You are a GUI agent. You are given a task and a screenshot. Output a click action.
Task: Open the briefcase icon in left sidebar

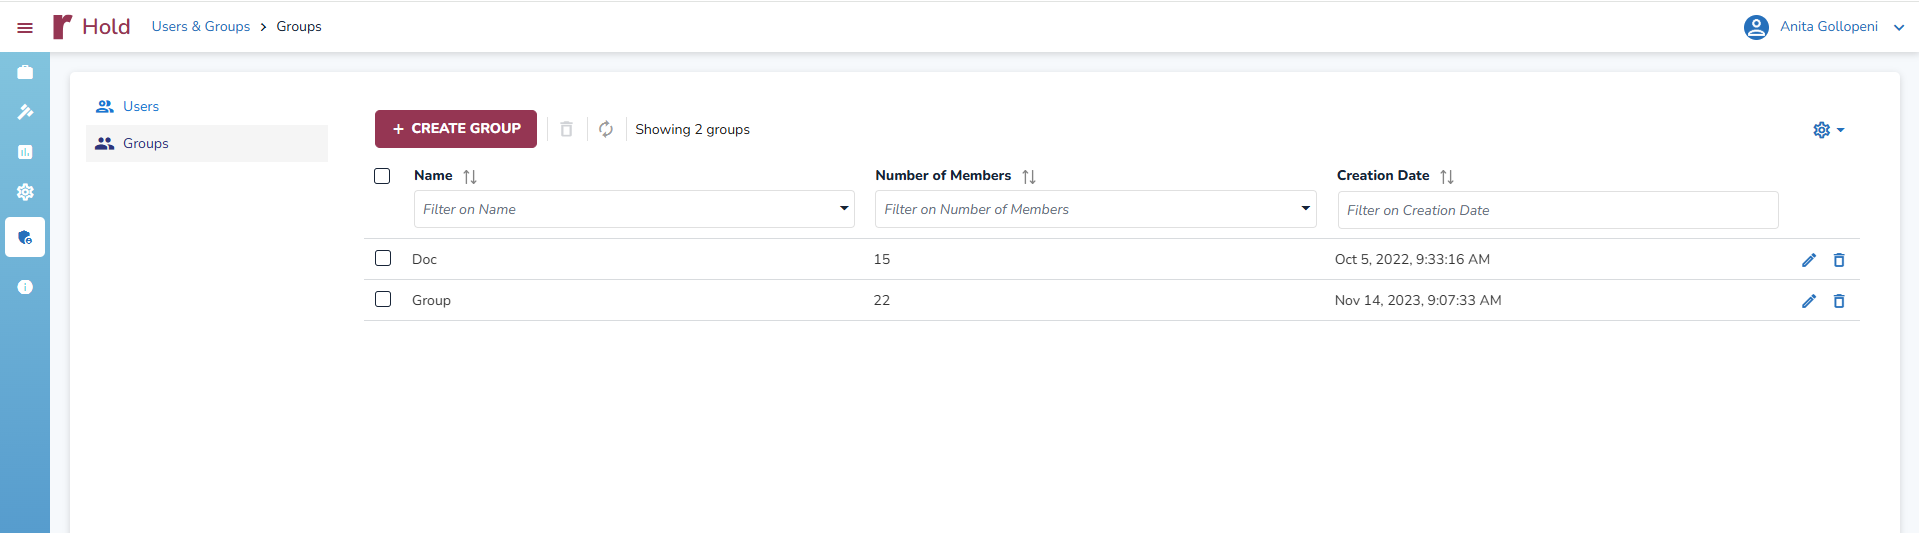[x=25, y=72]
